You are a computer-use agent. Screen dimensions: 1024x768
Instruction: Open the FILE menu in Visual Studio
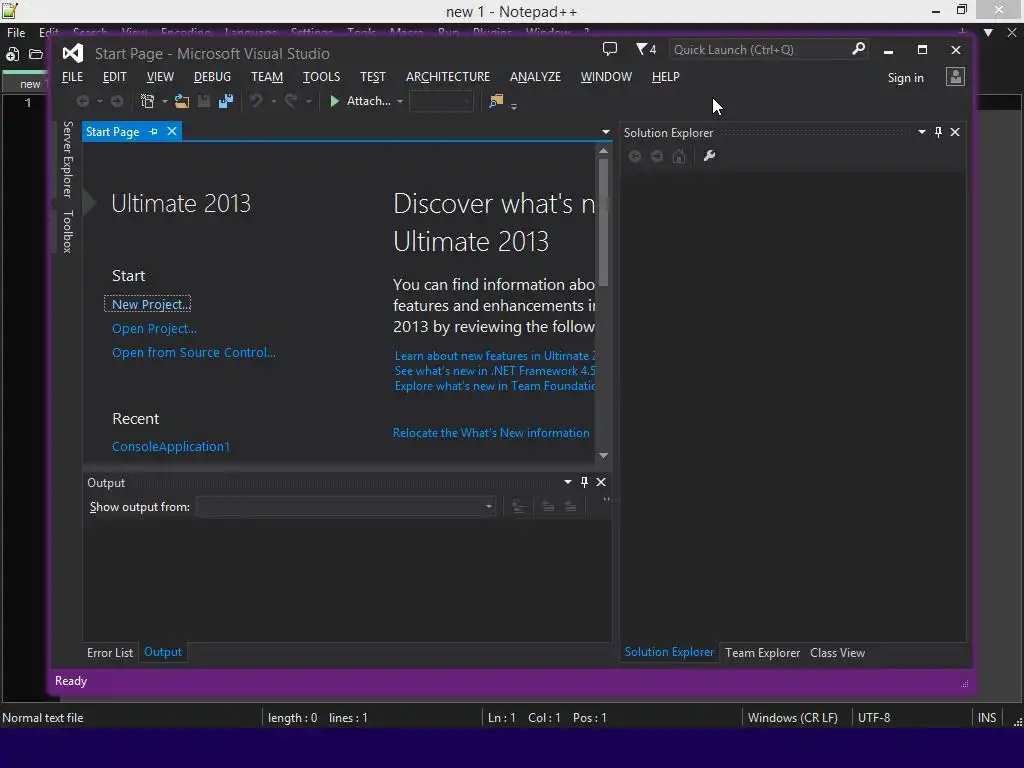click(x=72, y=77)
